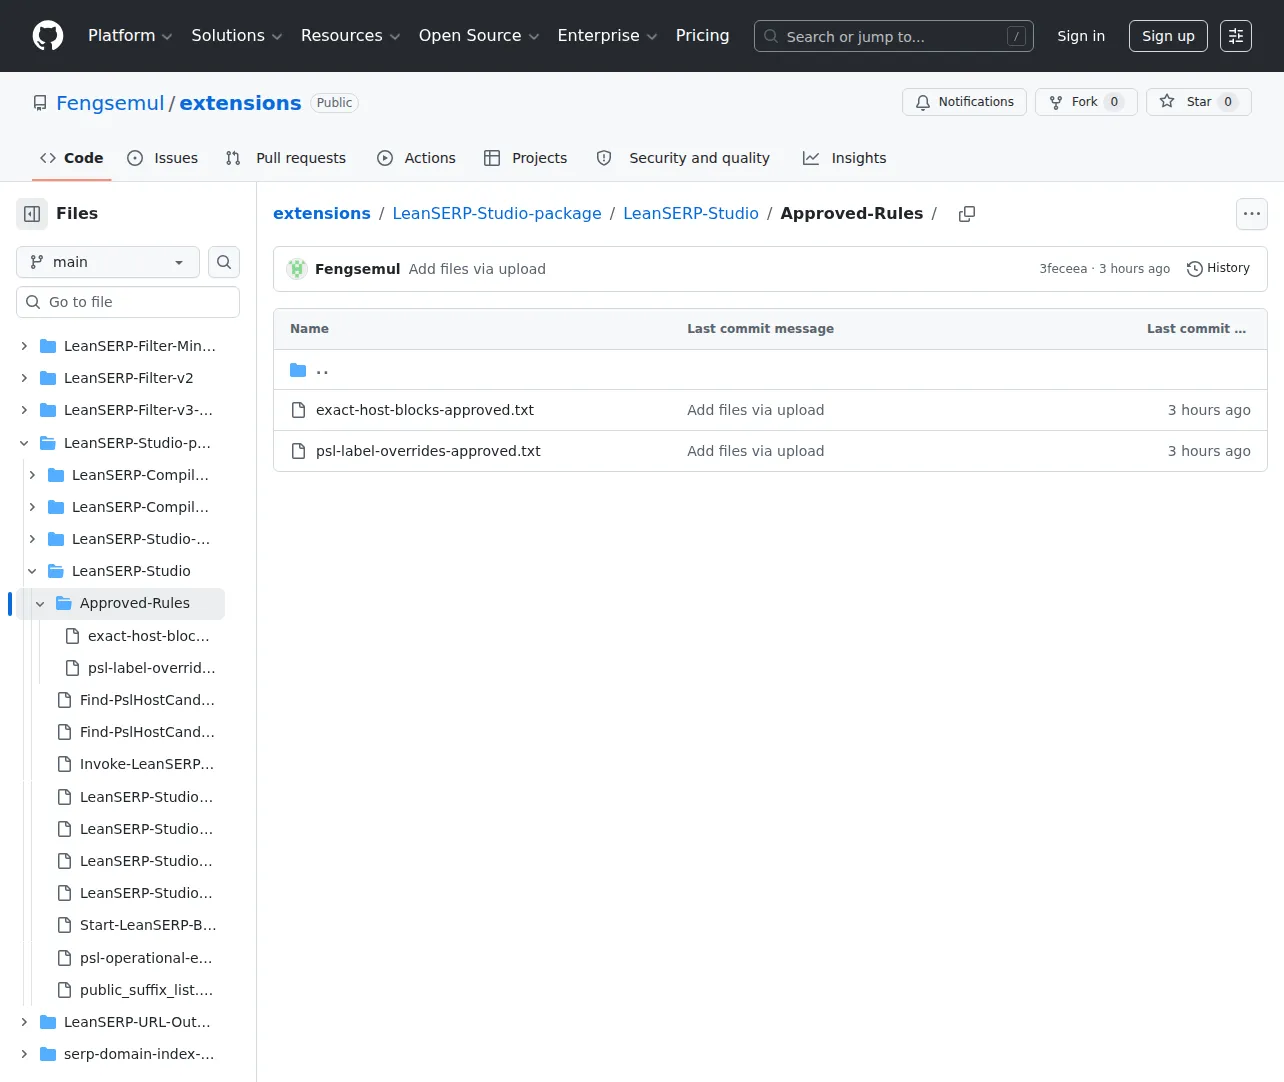Open History via the clock icon
Screen dimensions: 1284x1082
tap(1218, 269)
